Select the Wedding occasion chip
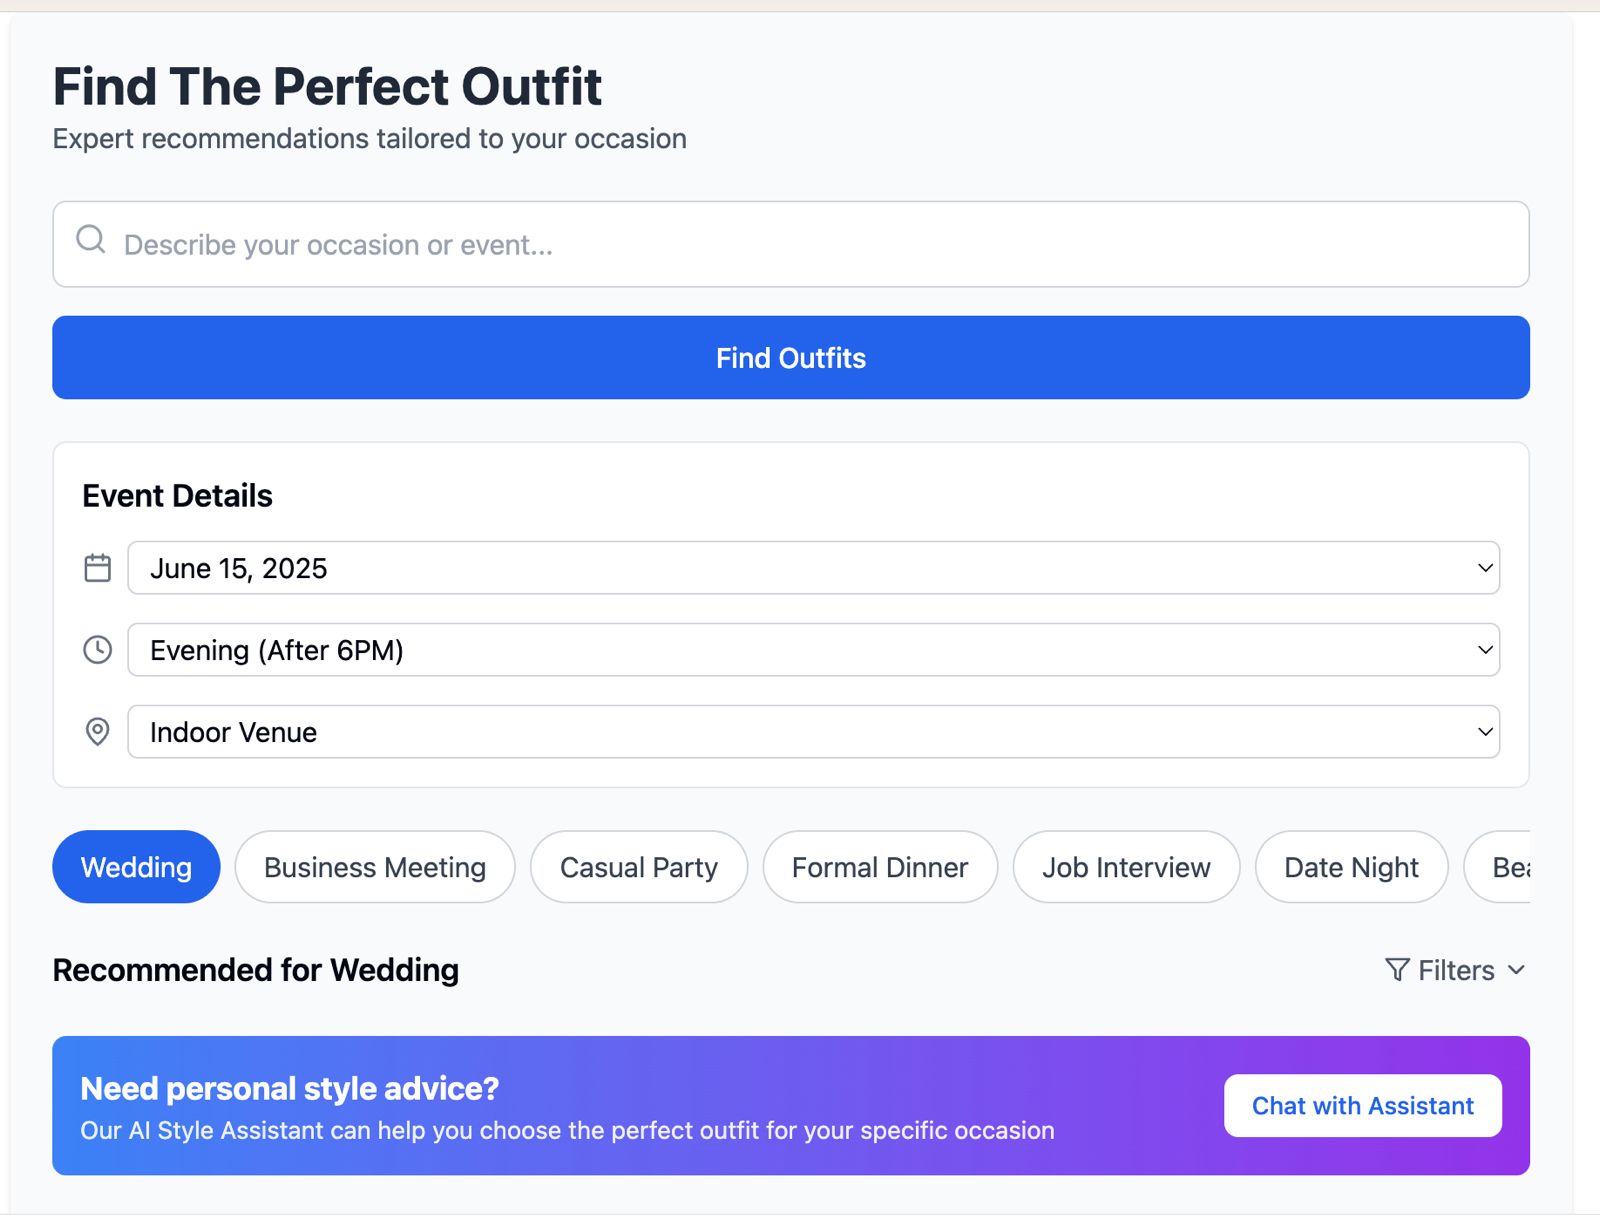This screenshot has height=1227, width=1600. (x=136, y=867)
